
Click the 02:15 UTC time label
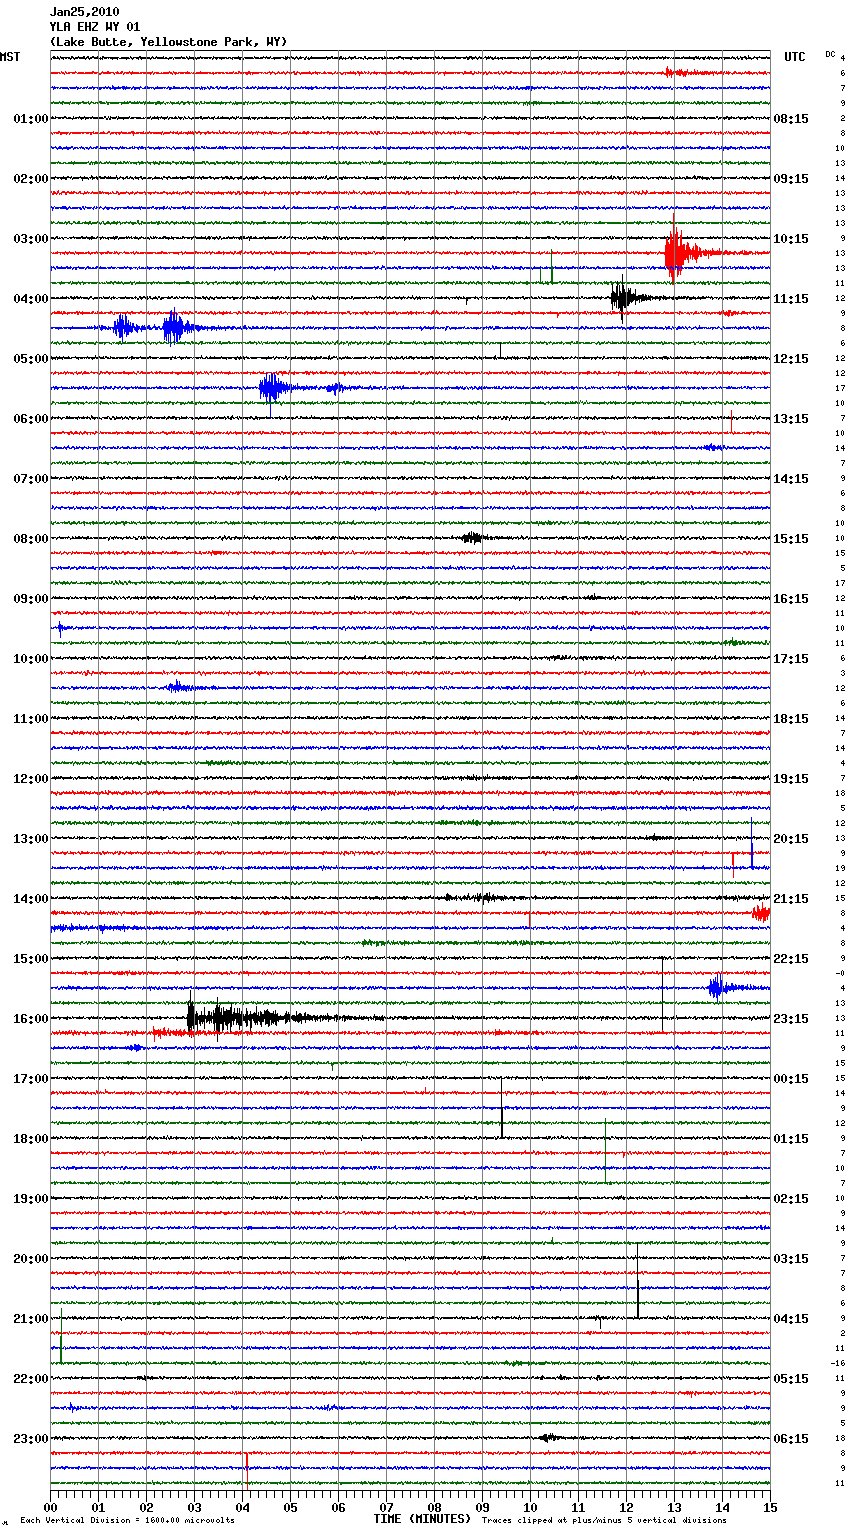[x=791, y=1199]
